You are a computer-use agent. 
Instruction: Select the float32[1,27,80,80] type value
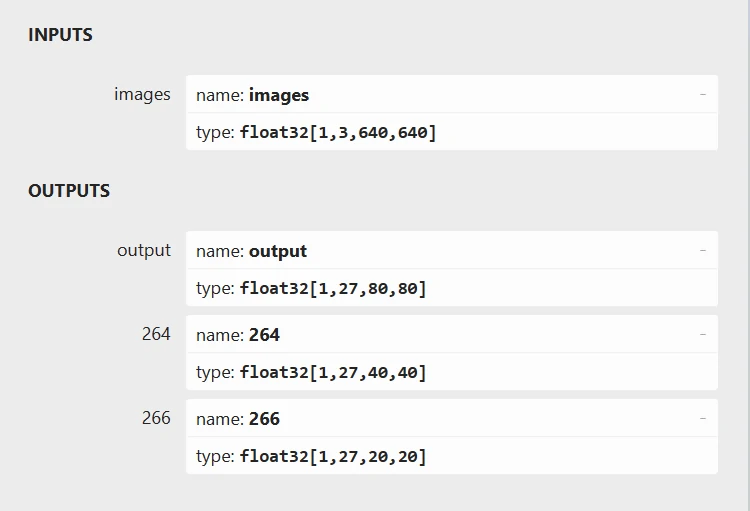click(333, 288)
